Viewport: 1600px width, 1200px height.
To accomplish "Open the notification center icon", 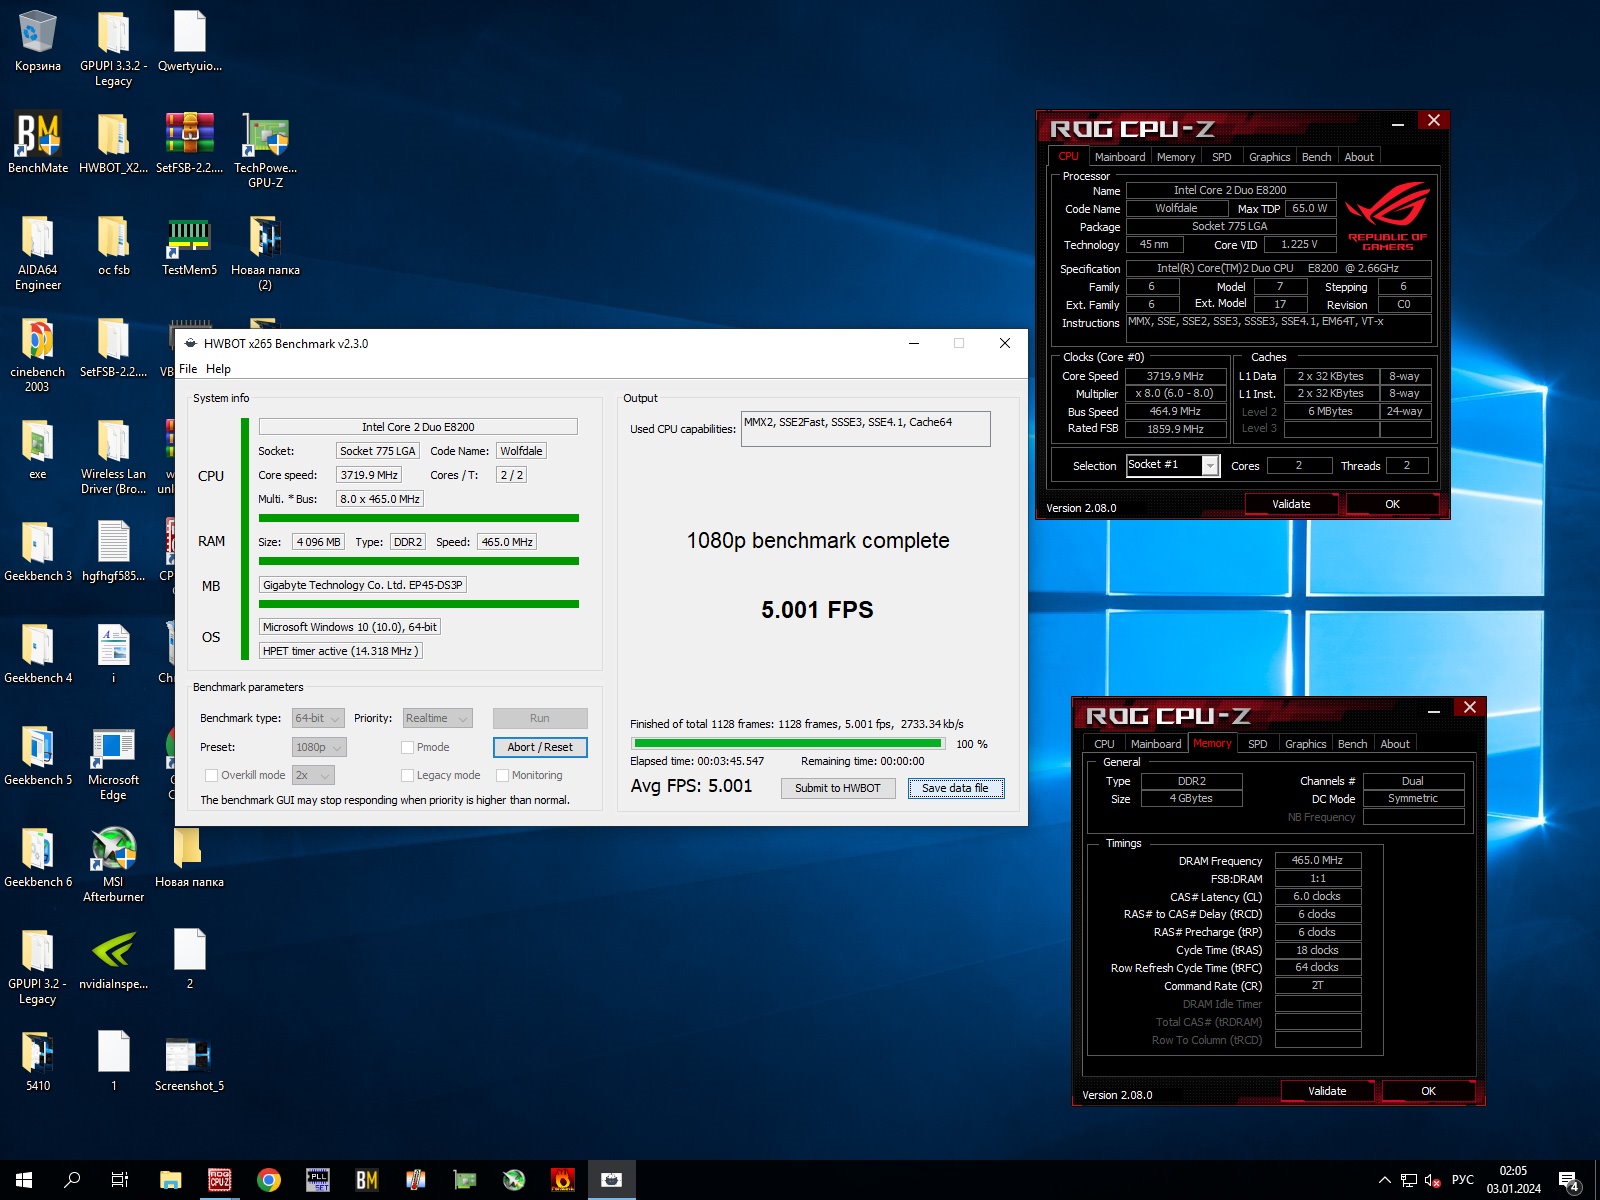I will point(1569,1180).
